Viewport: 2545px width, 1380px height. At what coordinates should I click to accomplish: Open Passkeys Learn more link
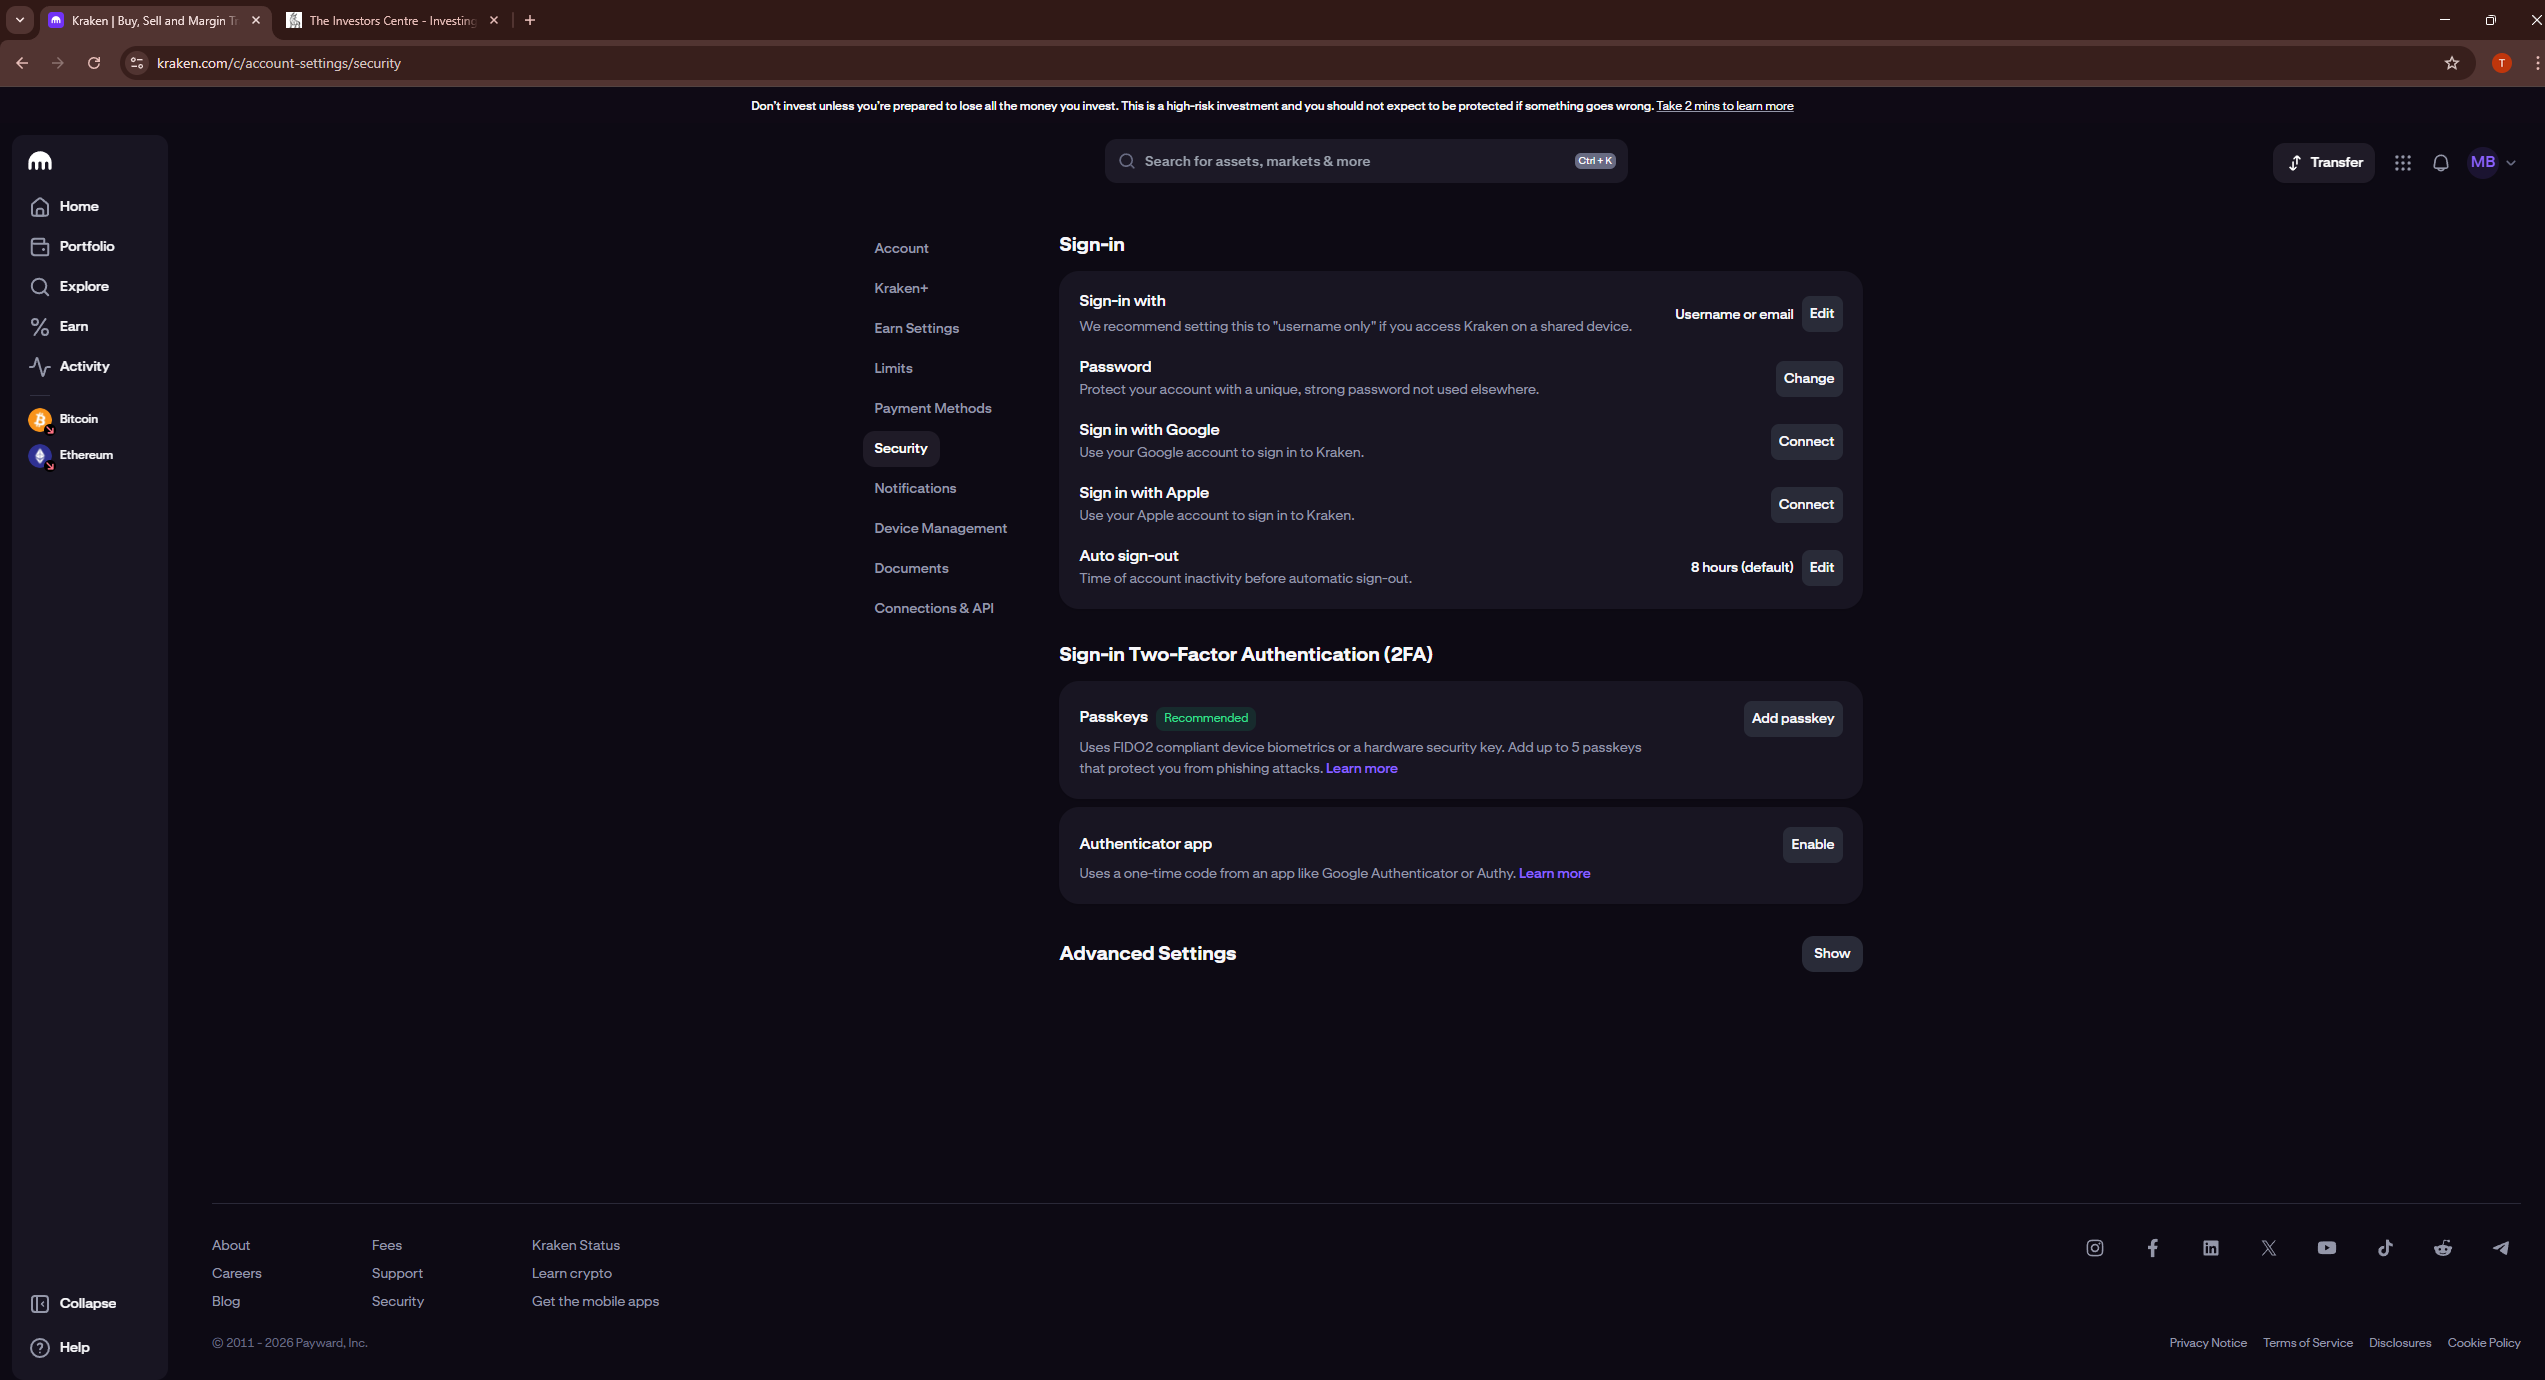pos(1361,769)
